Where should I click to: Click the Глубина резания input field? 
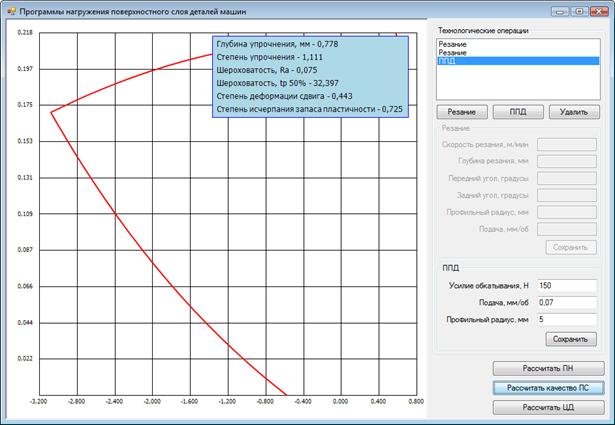click(x=566, y=161)
